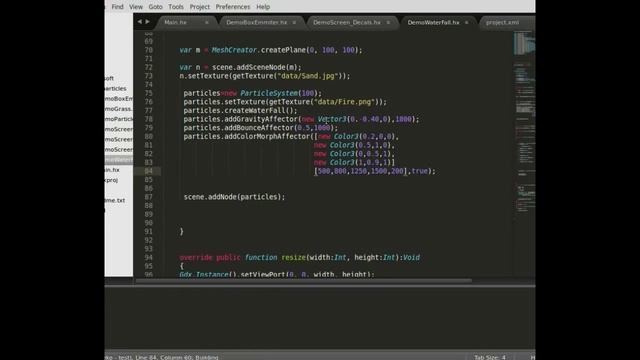
Task: Select the DemoWaterFall.hx tab
Action: [x=433, y=22]
